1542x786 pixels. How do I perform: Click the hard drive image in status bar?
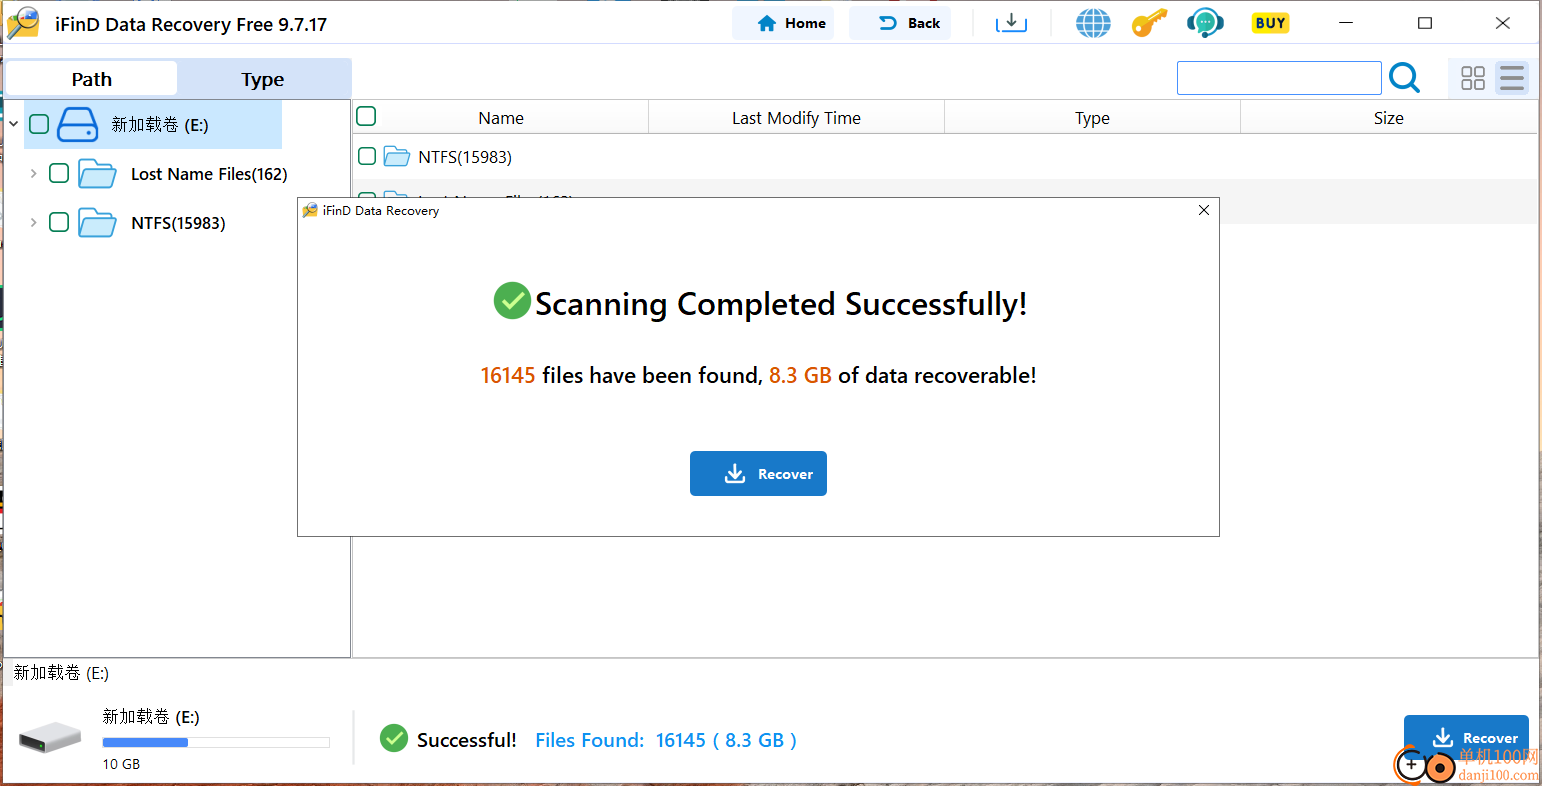(x=49, y=738)
